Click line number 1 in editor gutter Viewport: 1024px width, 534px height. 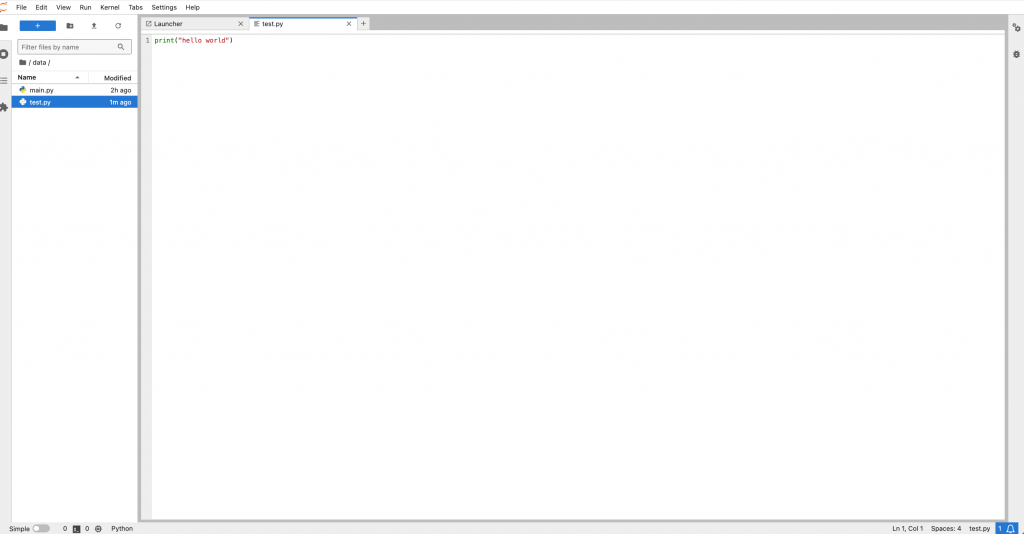[x=148, y=40]
